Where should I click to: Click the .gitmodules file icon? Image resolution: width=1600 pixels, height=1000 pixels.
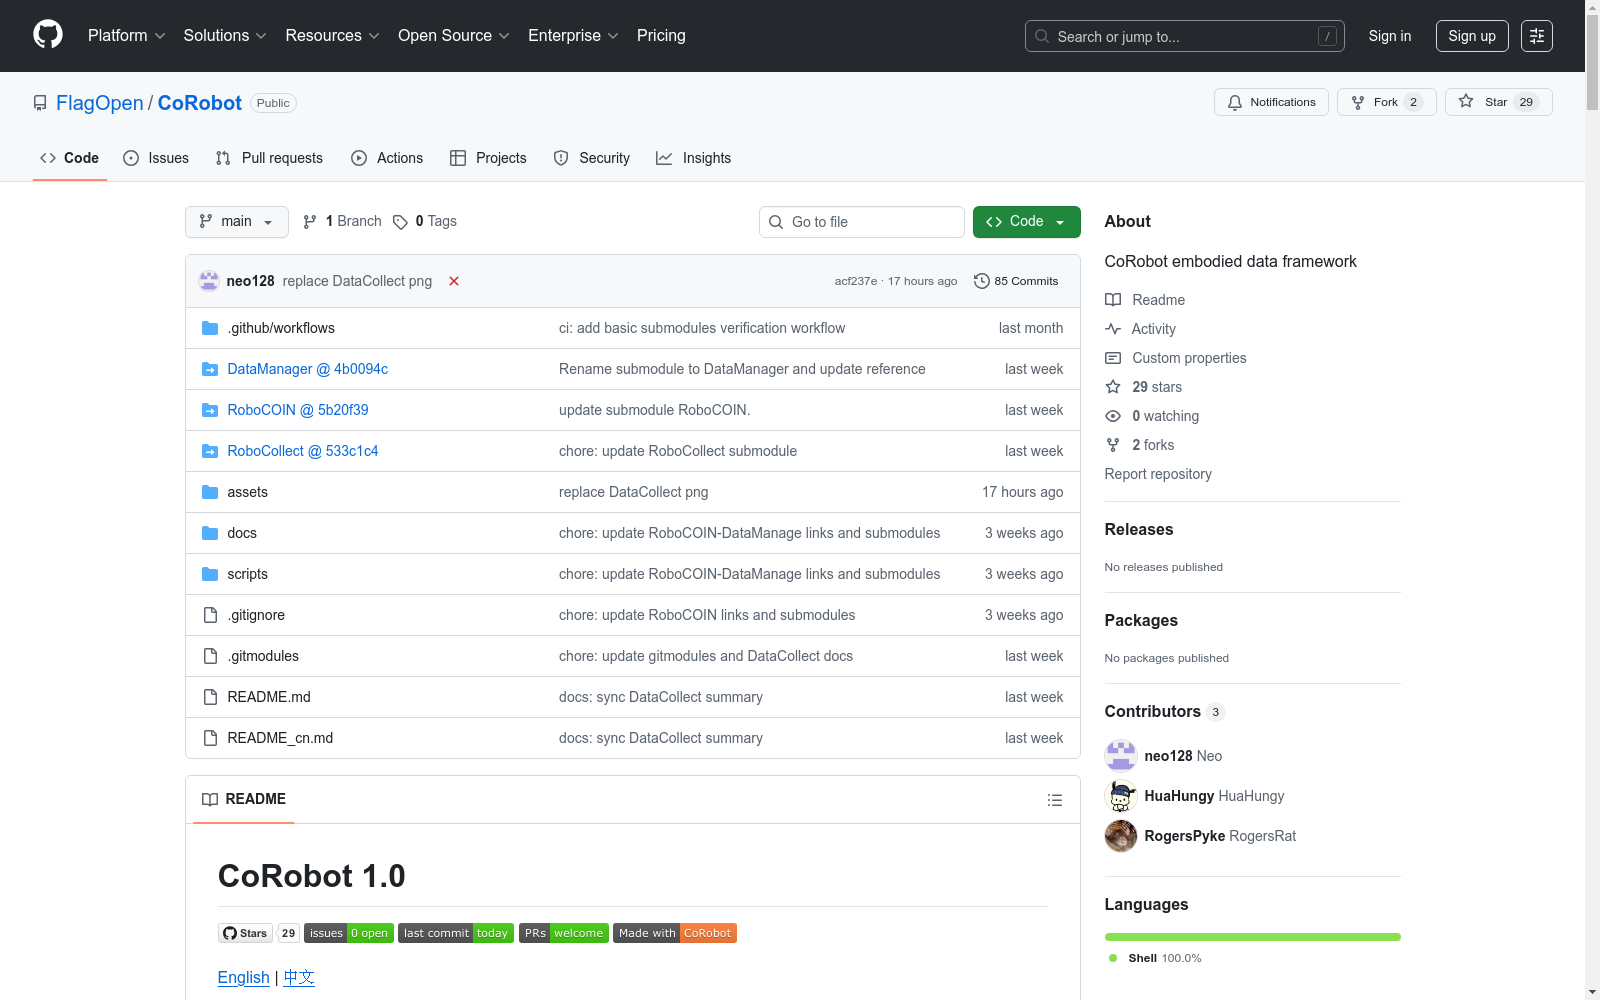[210, 656]
